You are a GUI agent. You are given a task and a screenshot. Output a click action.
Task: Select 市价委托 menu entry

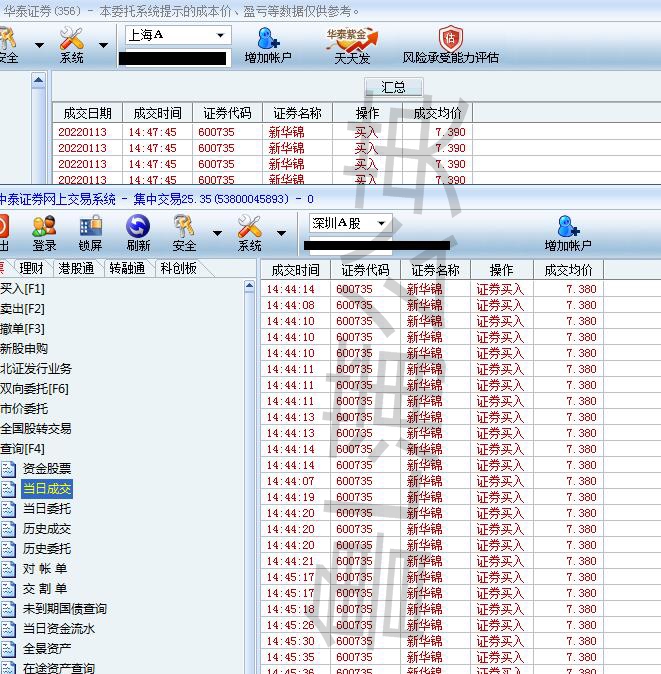24,409
